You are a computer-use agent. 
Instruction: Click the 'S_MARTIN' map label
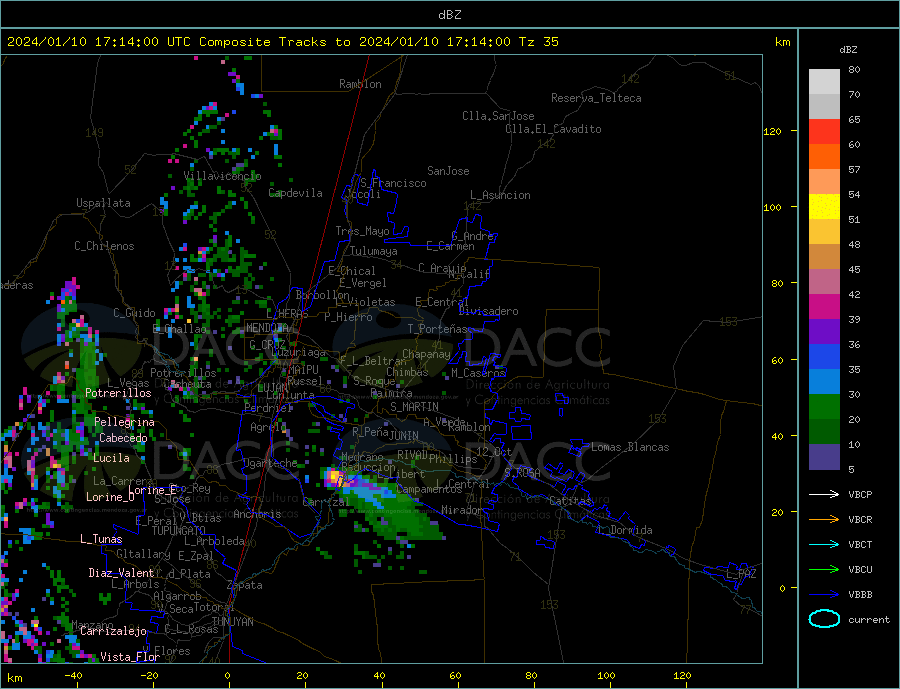(414, 407)
